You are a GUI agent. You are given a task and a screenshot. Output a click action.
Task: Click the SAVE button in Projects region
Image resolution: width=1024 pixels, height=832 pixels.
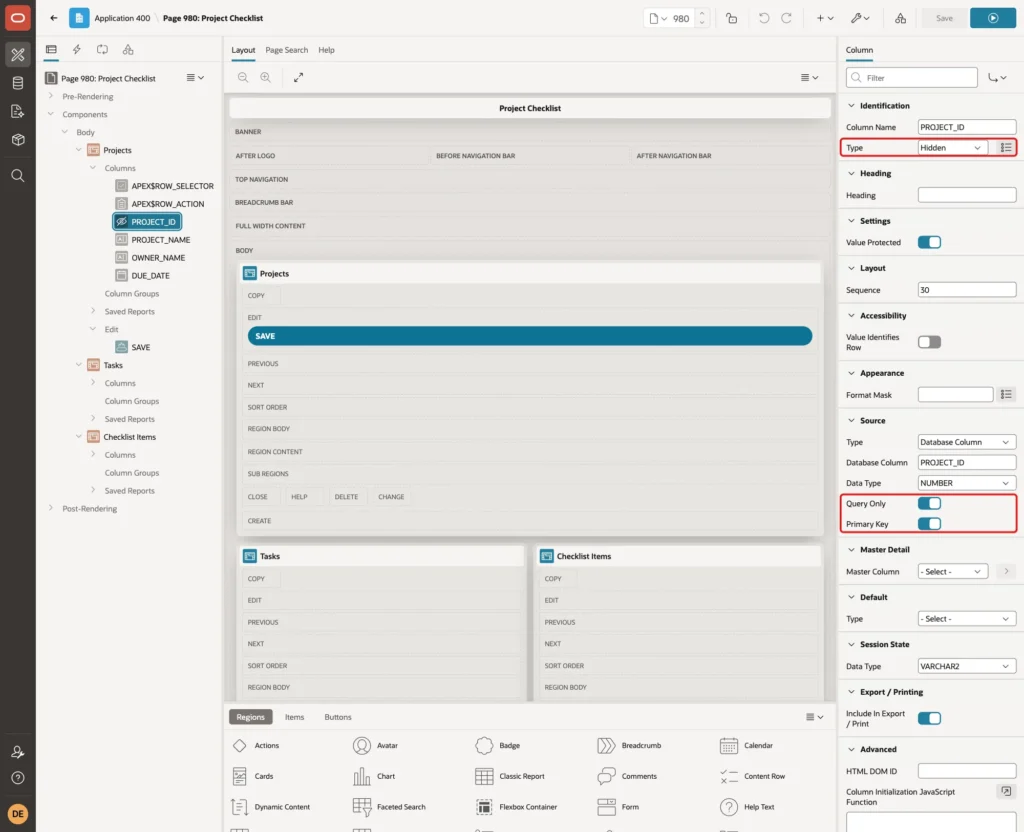coord(530,336)
